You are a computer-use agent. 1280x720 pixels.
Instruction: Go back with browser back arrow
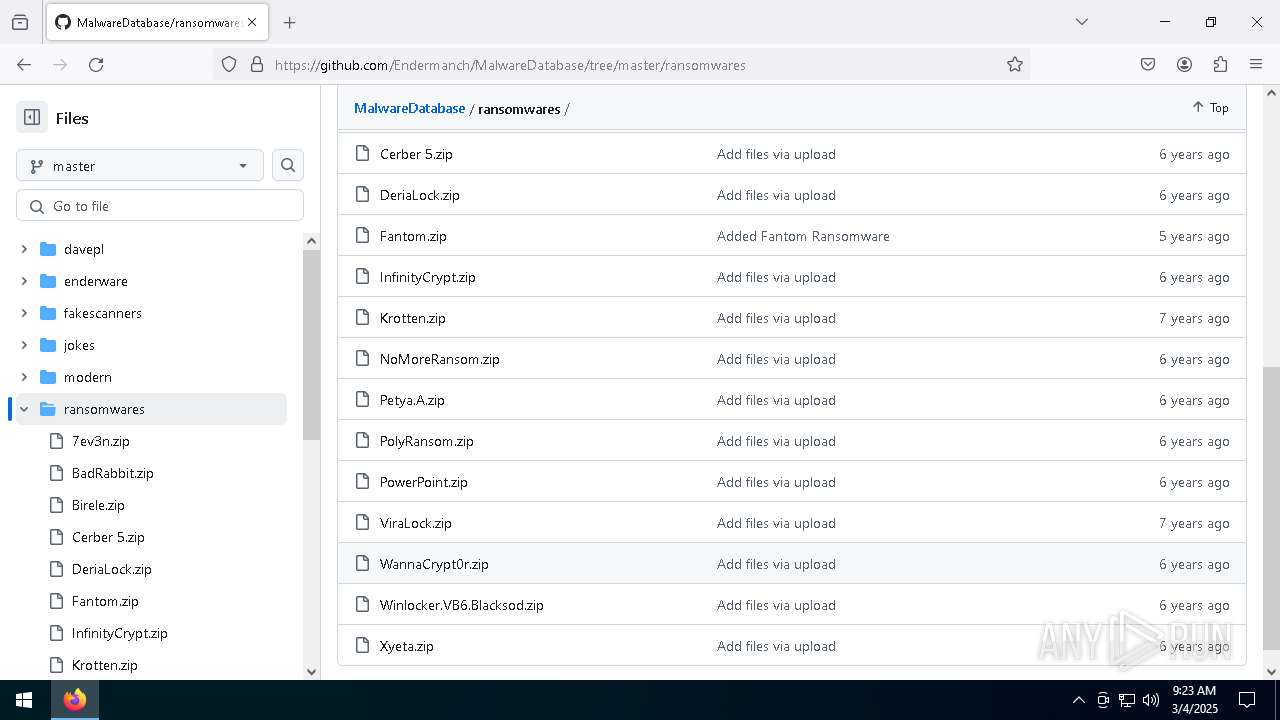coord(24,64)
